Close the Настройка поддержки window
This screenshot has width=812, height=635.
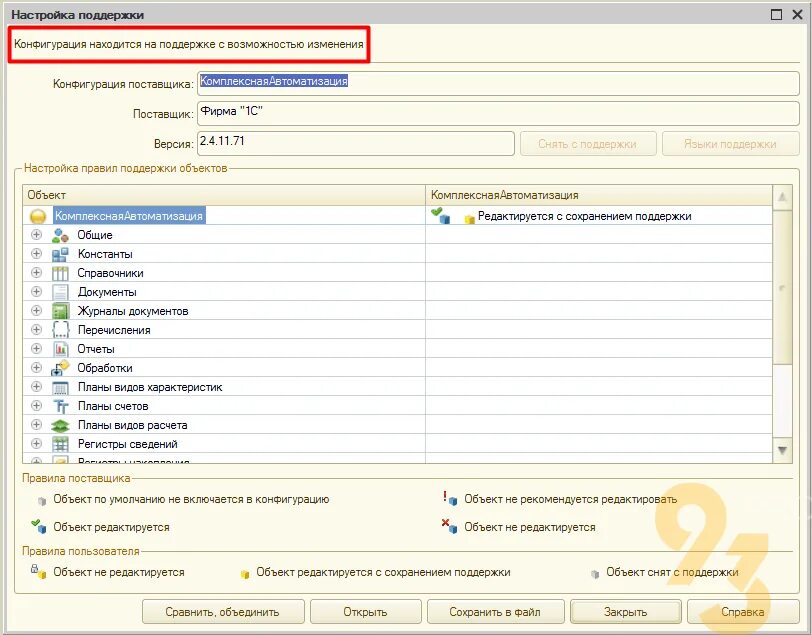tap(798, 15)
